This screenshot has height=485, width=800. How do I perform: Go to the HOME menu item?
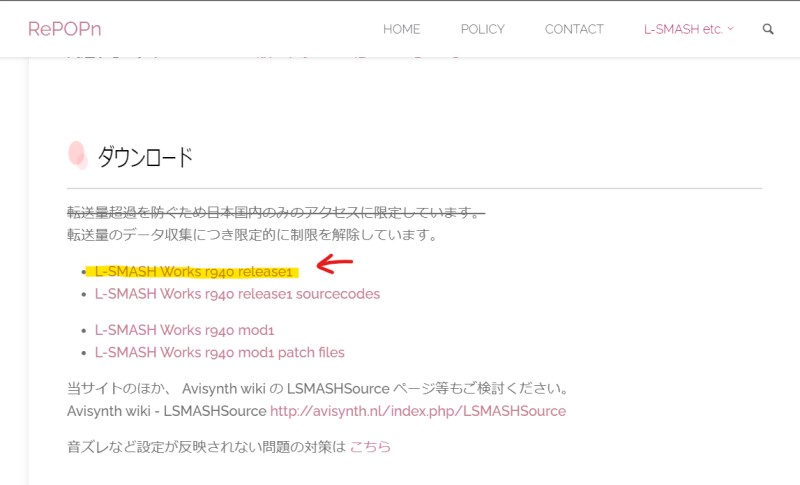(402, 29)
